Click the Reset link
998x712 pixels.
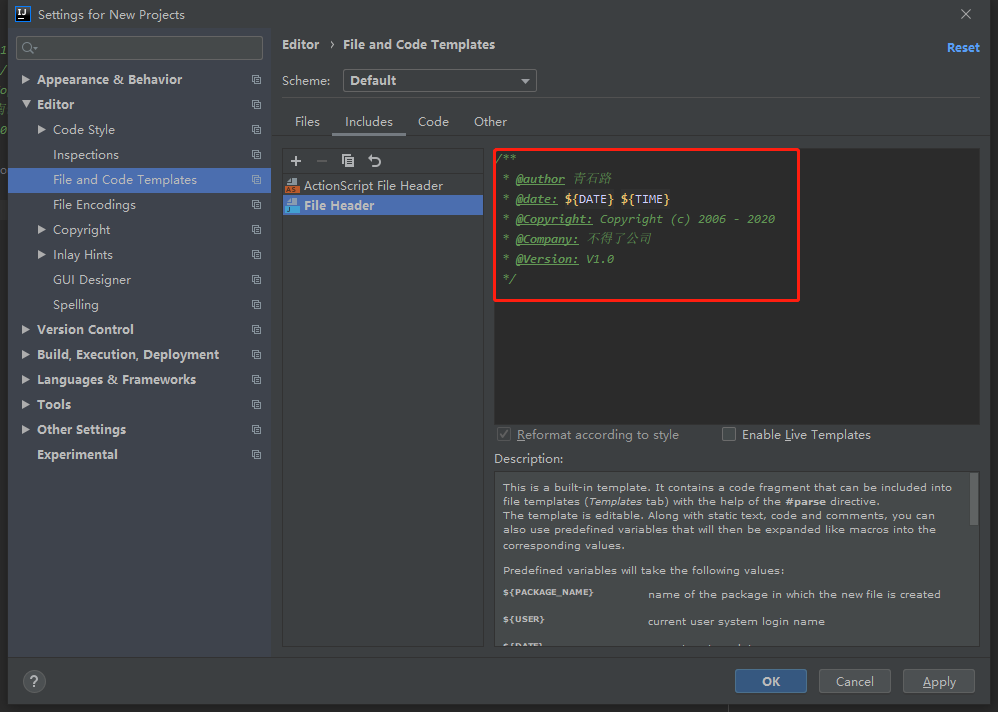click(963, 47)
